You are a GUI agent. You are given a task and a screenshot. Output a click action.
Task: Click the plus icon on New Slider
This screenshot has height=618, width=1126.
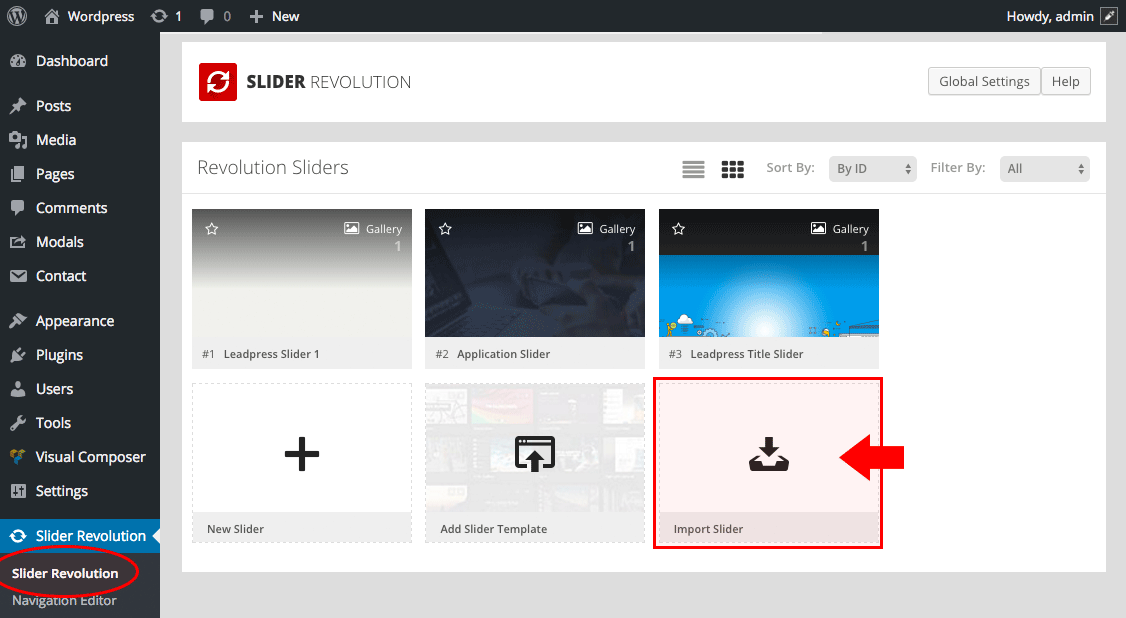click(x=302, y=454)
